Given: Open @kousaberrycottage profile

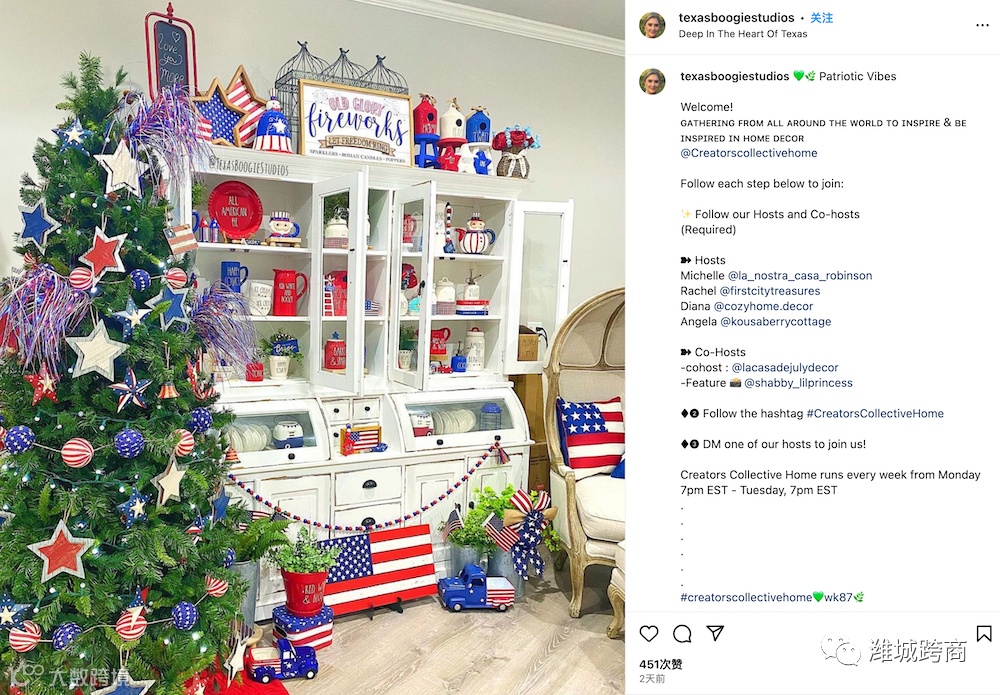Looking at the screenshot, I should [776, 321].
